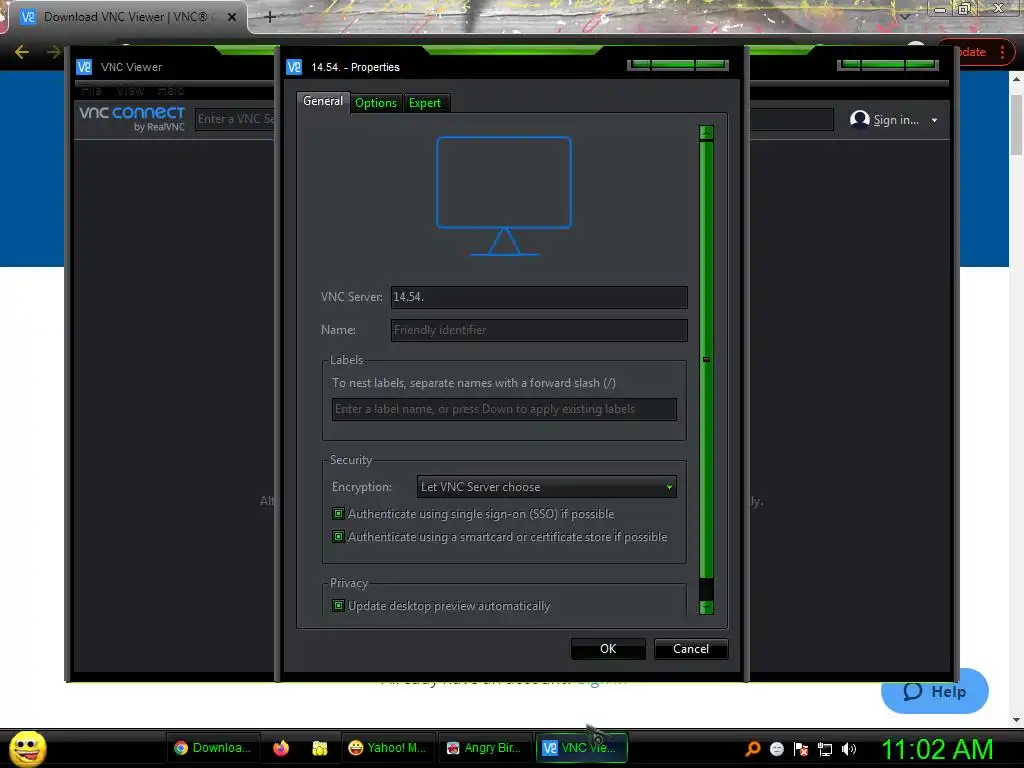This screenshot has width=1024, height=768.
Task: Click the VNC Server address field
Action: 539,297
